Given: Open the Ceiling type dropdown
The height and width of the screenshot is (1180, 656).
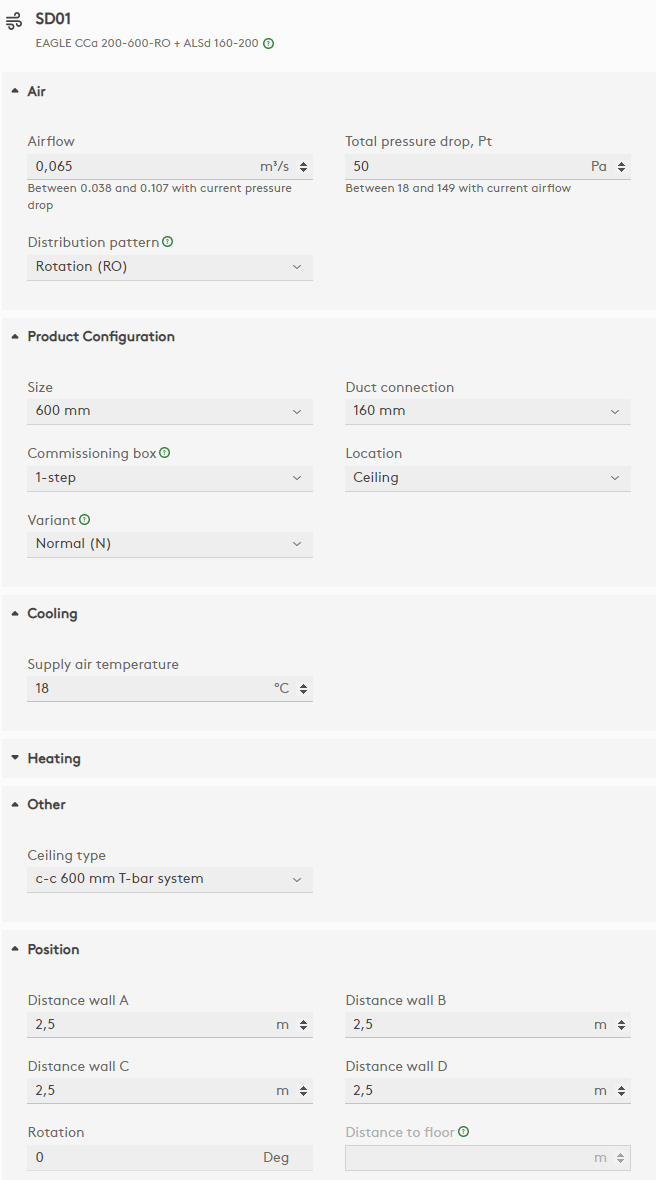Looking at the screenshot, I should [170, 879].
